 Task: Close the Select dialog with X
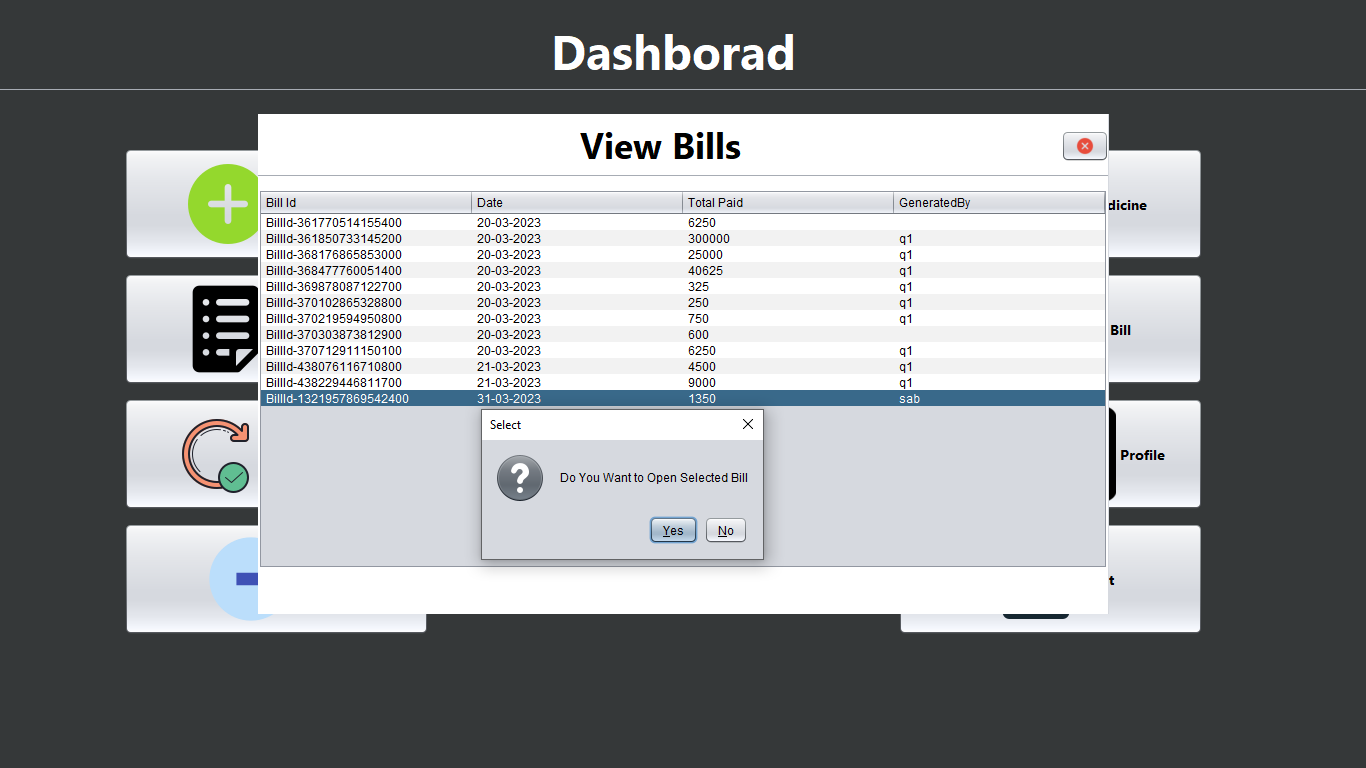(x=748, y=425)
